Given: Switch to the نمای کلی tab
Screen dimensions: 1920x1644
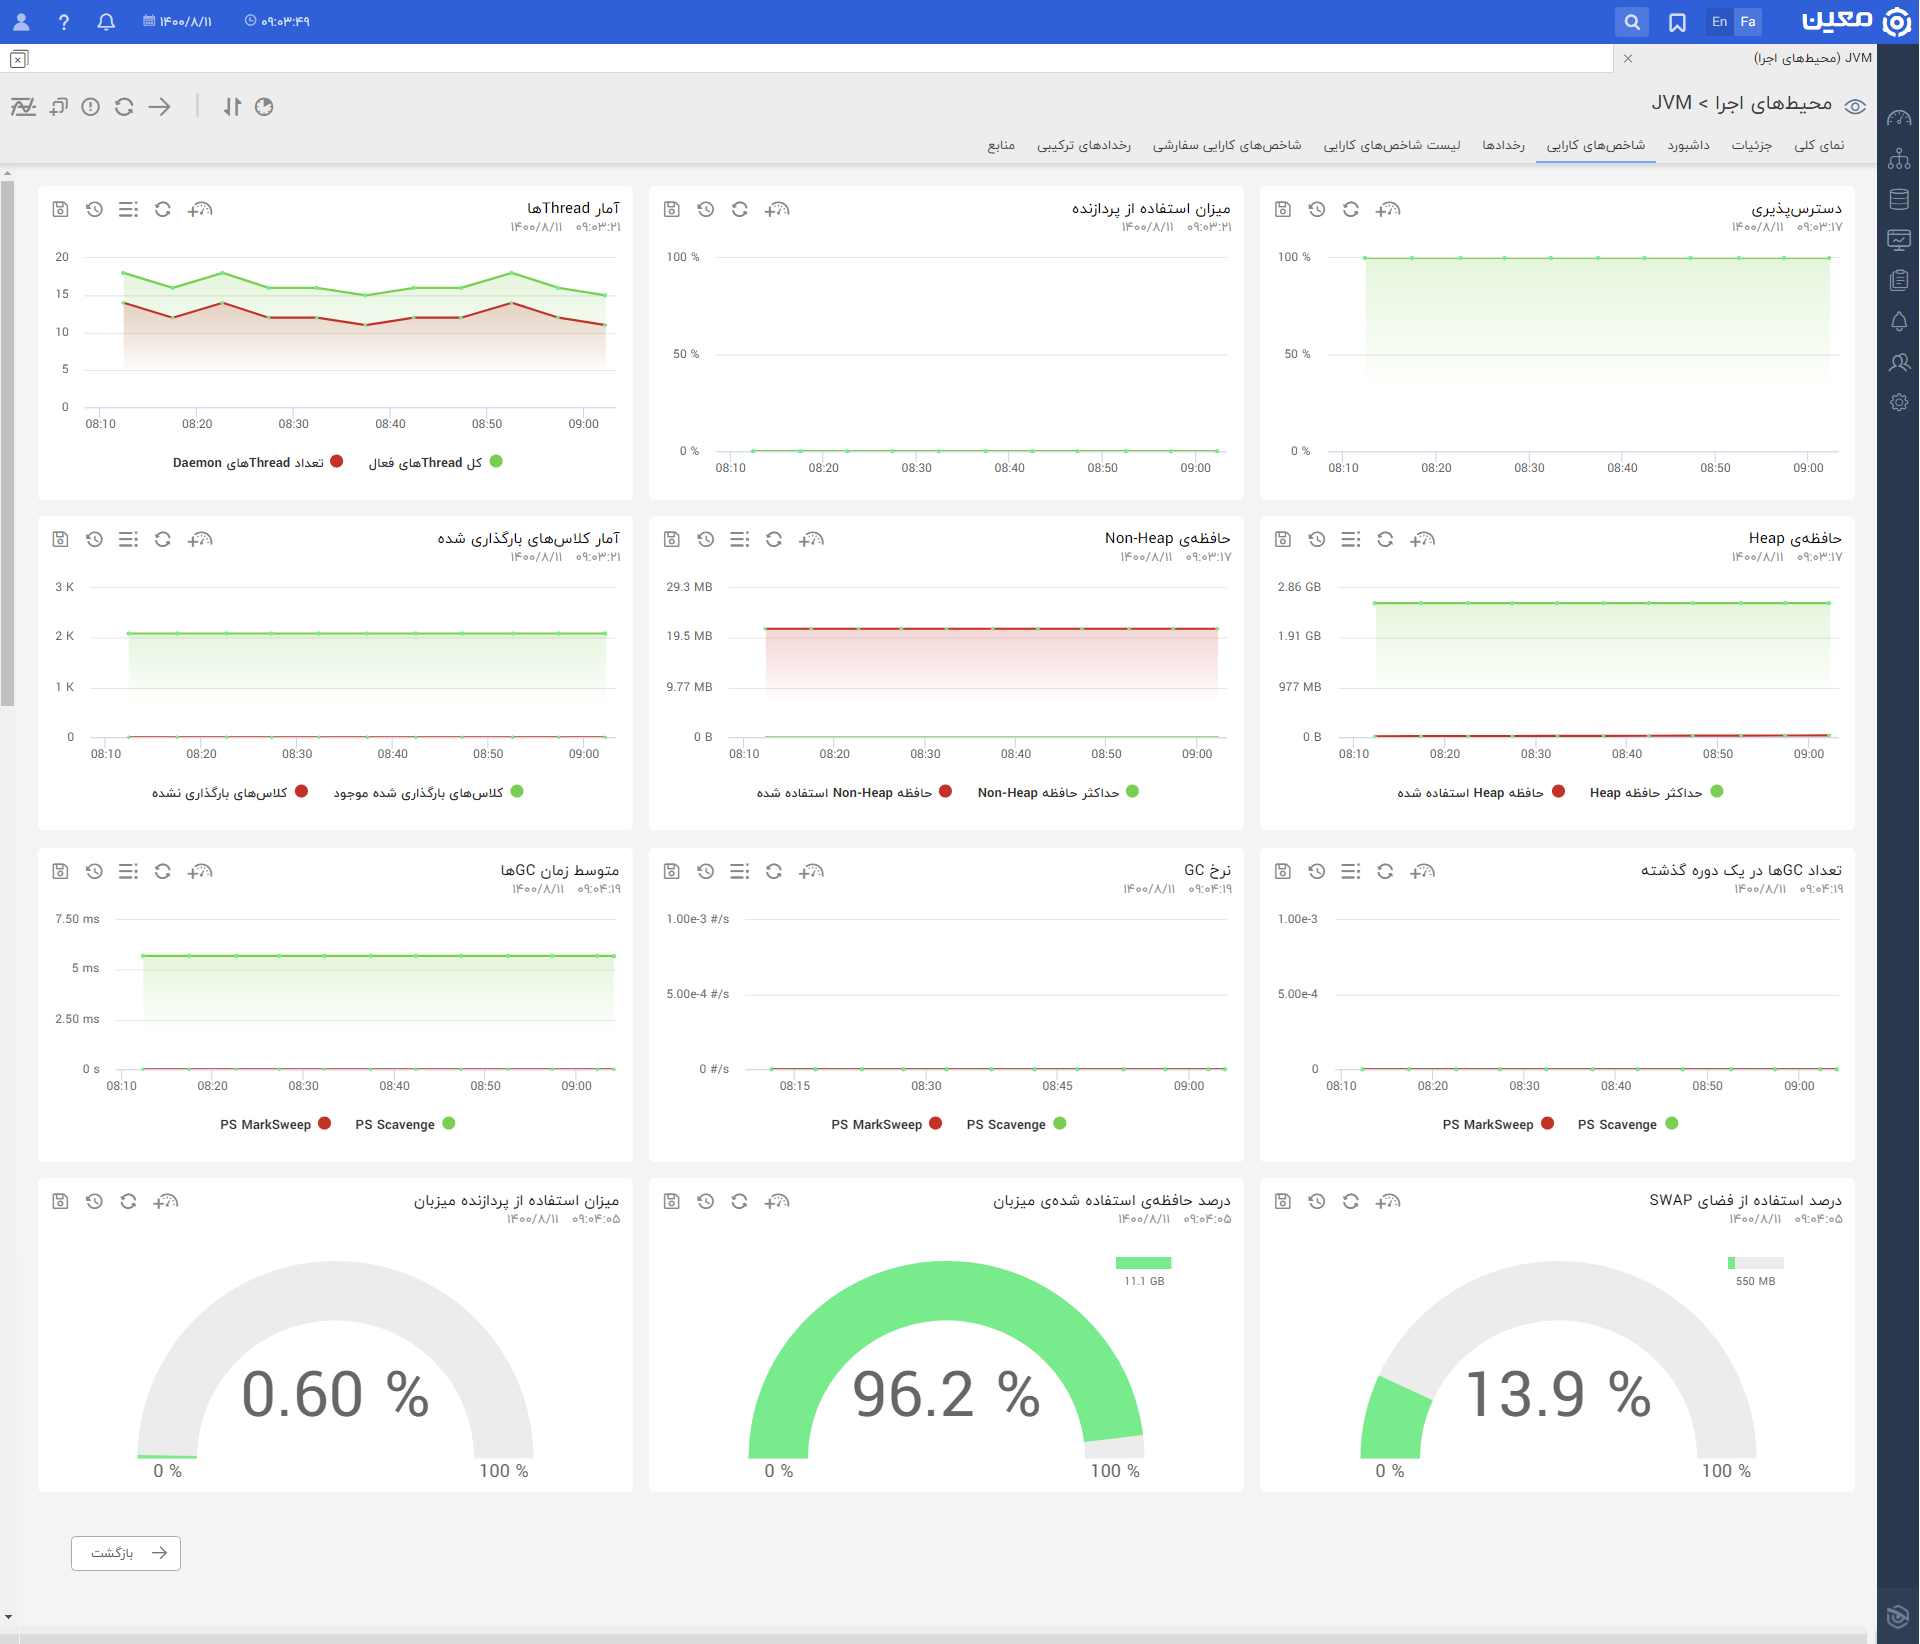Looking at the screenshot, I should (1819, 145).
